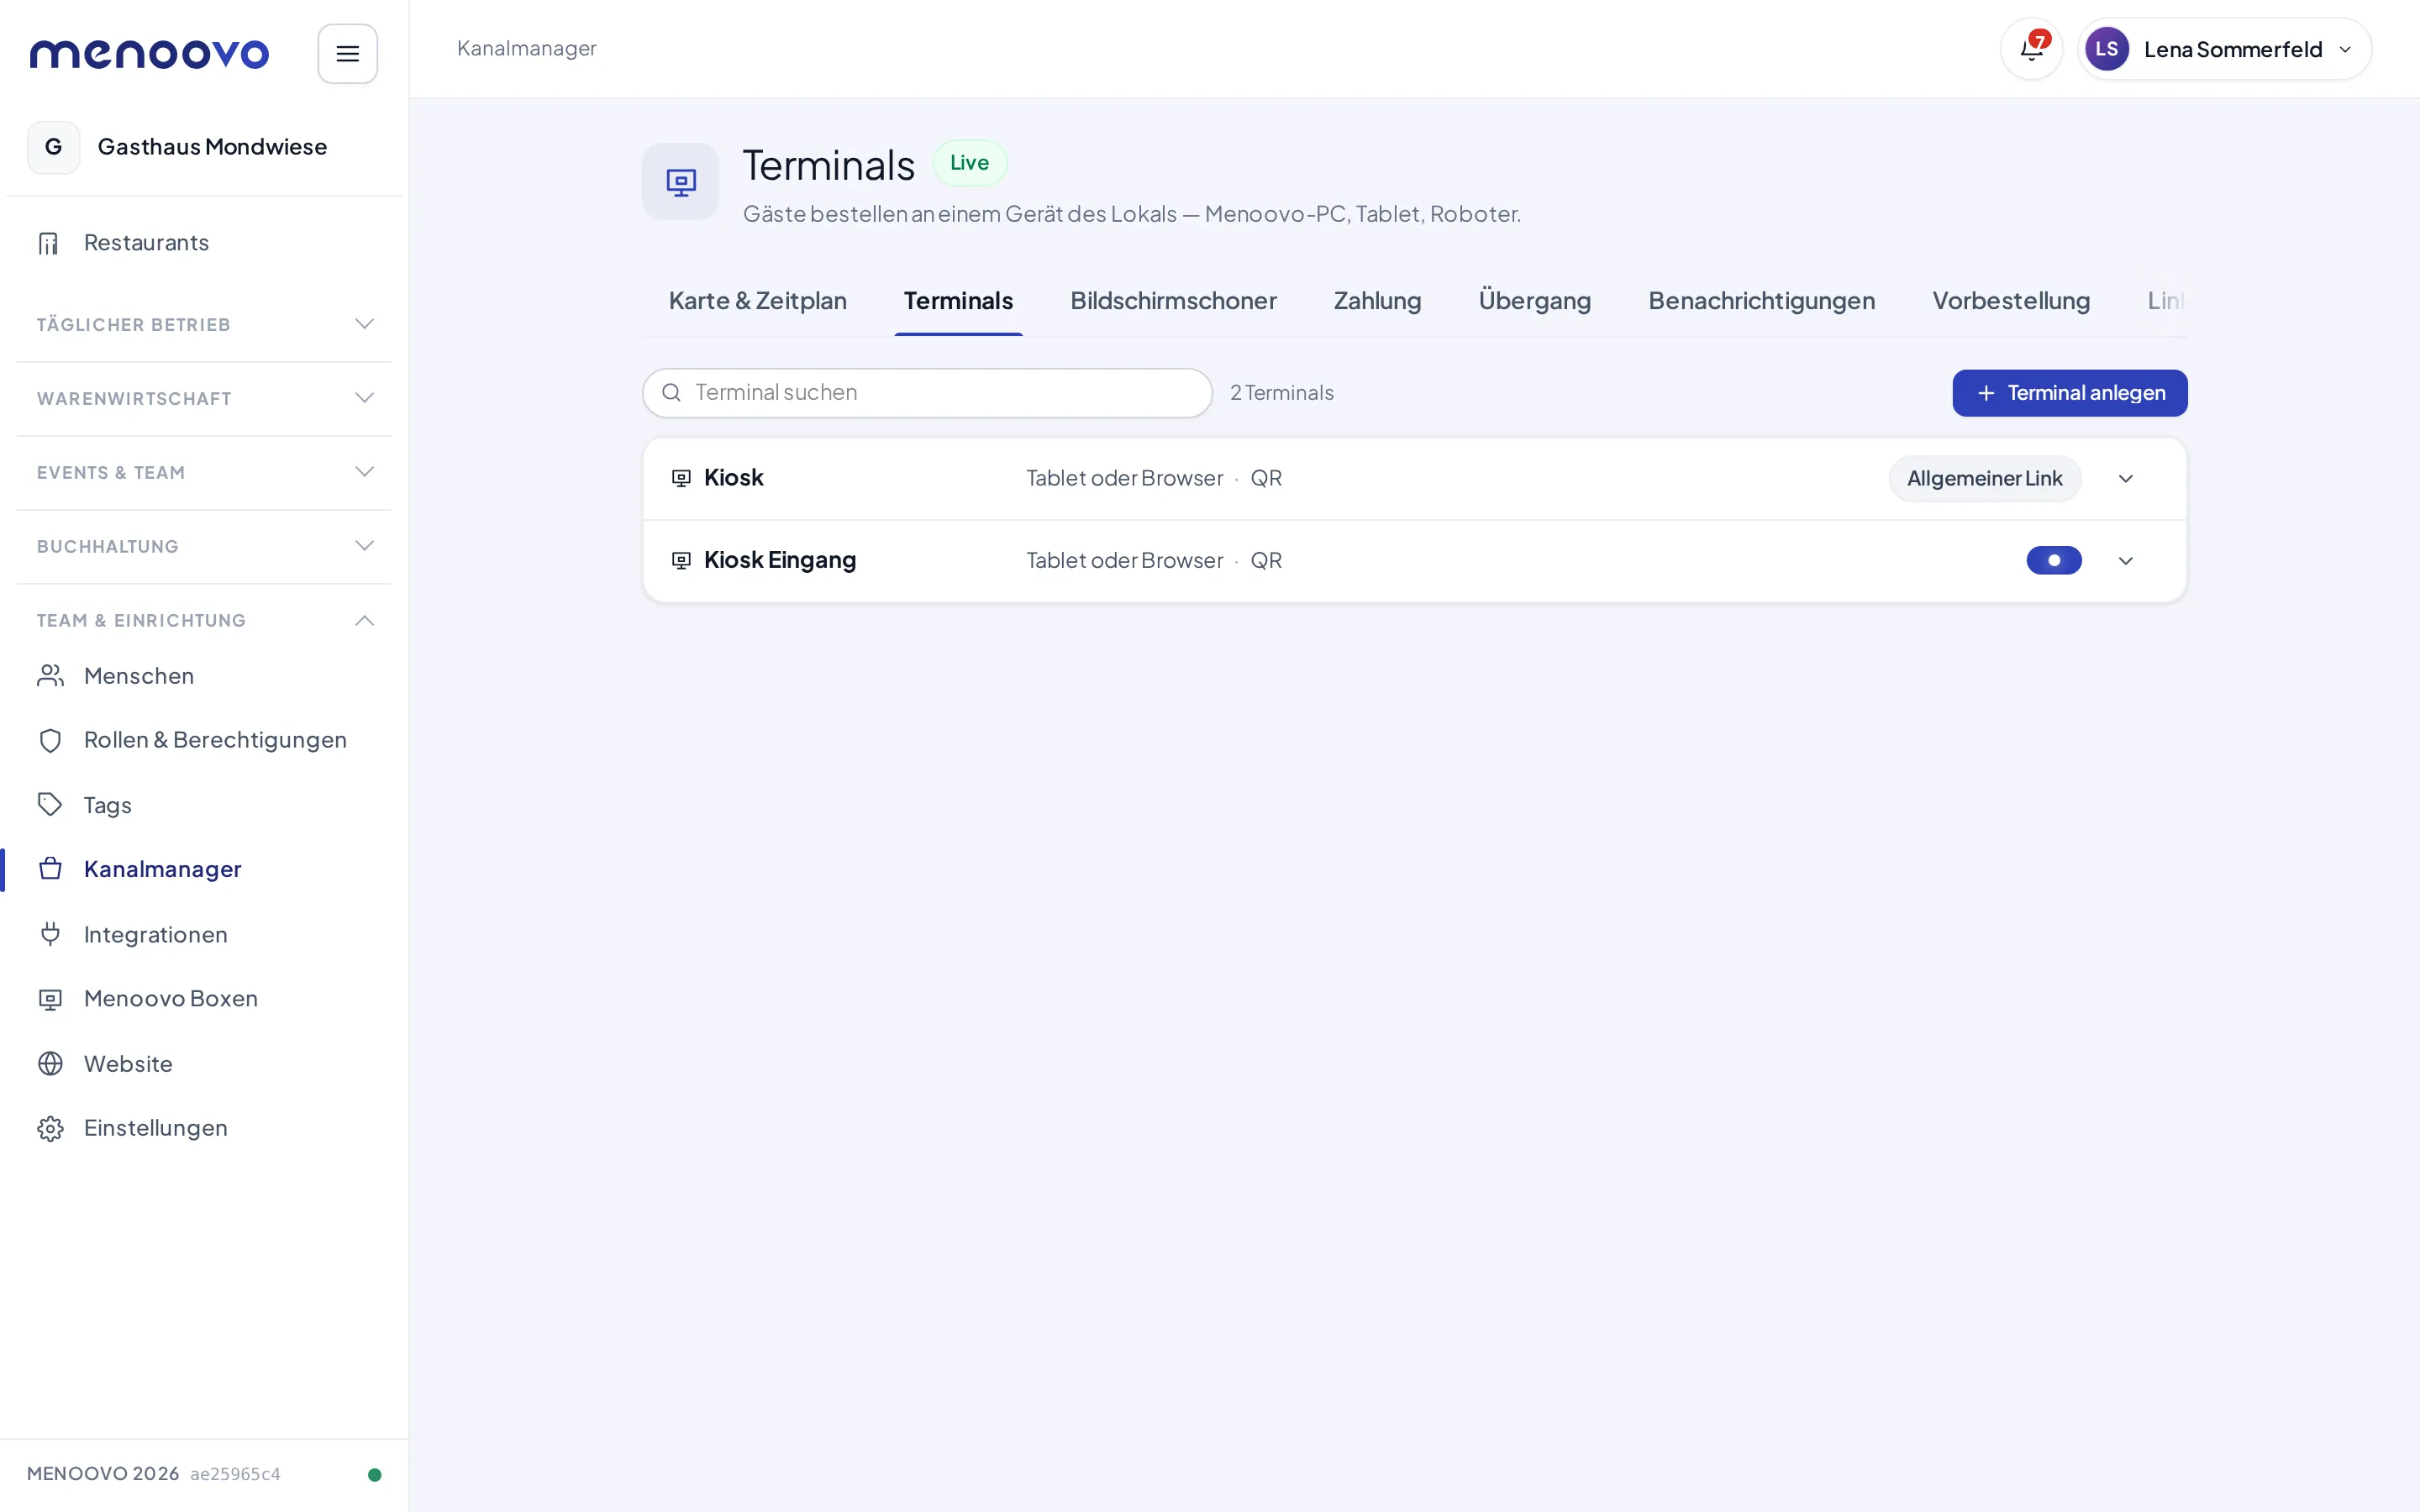Open Menoovo Boxen in the sidebar
This screenshot has width=2420, height=1512.
(204, 998)
